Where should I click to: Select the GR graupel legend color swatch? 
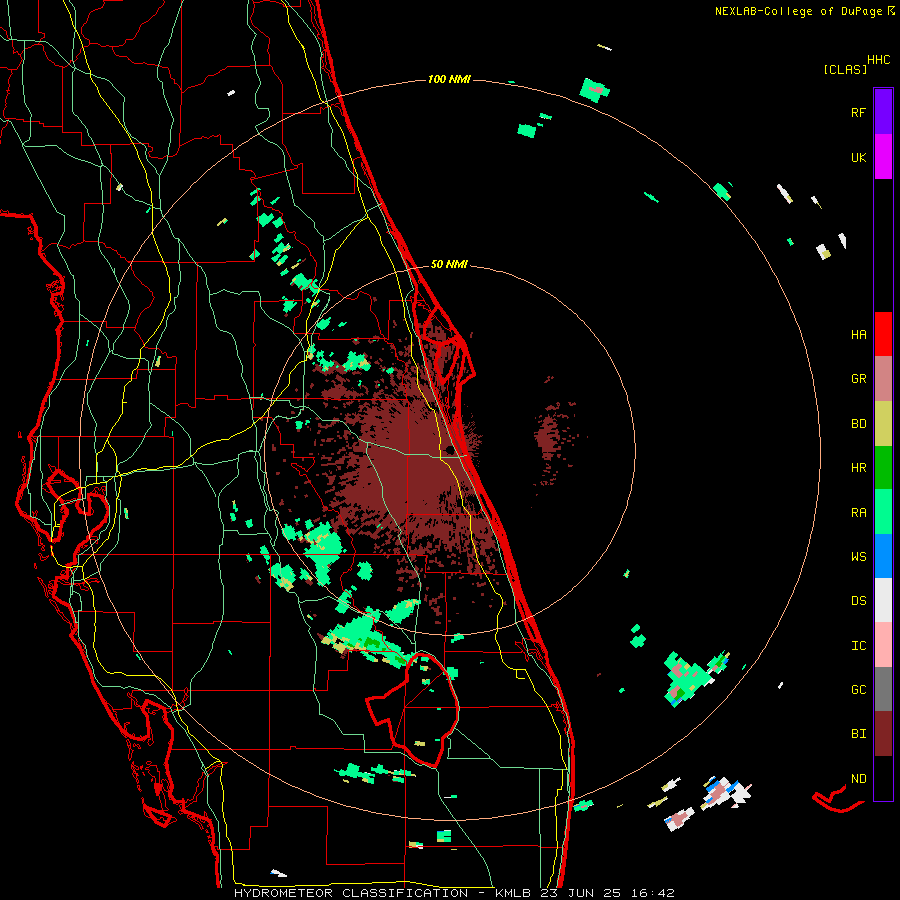click(x=883, y=379)
